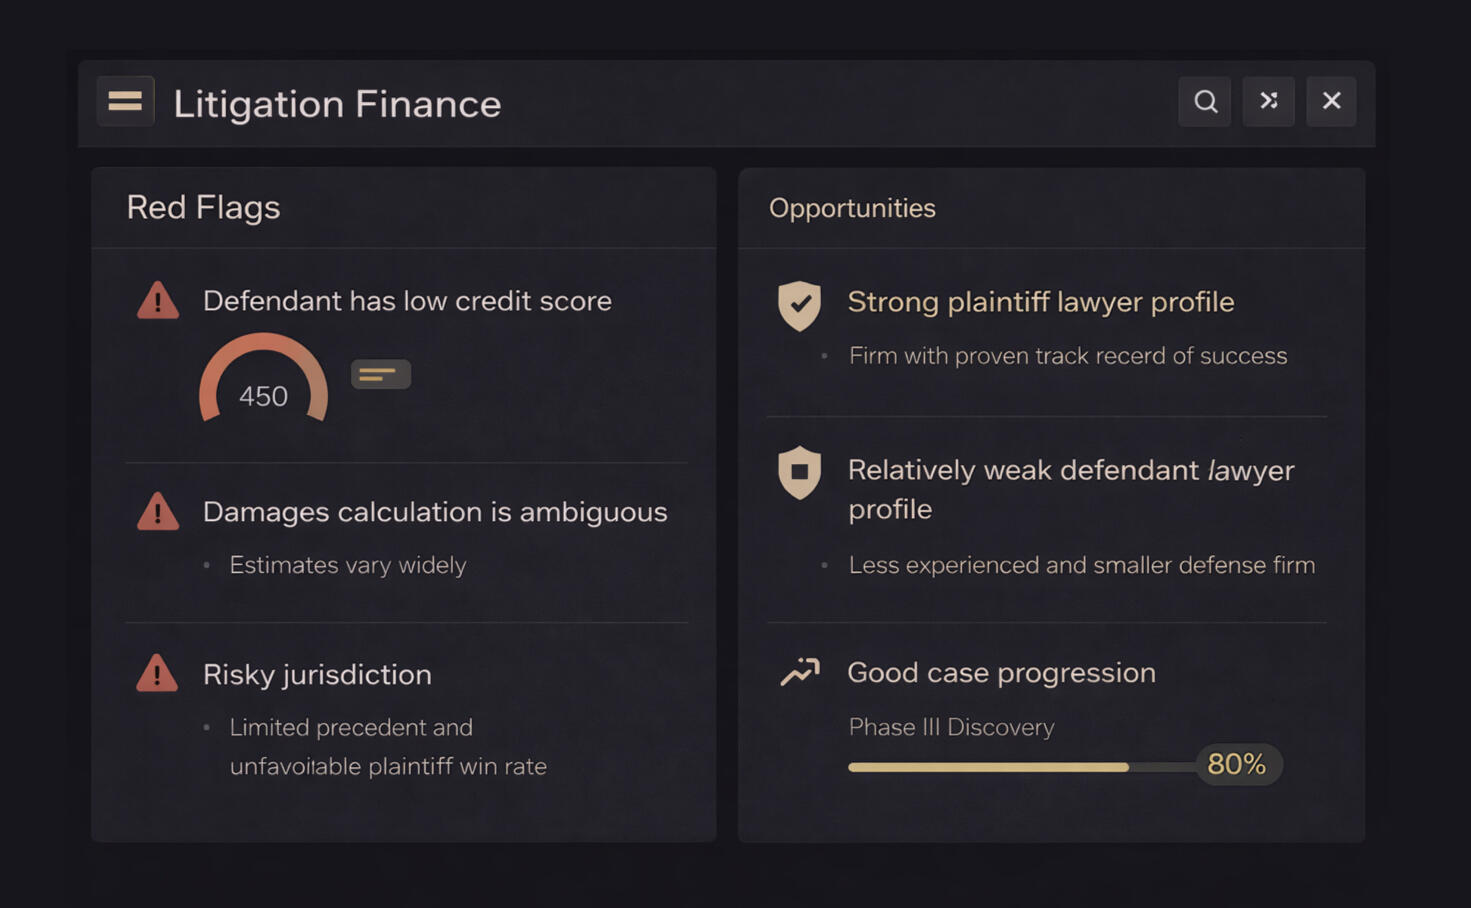Screen dimensions: 1471x908
Task: Open 'Damages calculation is ambiguous' item
Action: coord(434,512)
